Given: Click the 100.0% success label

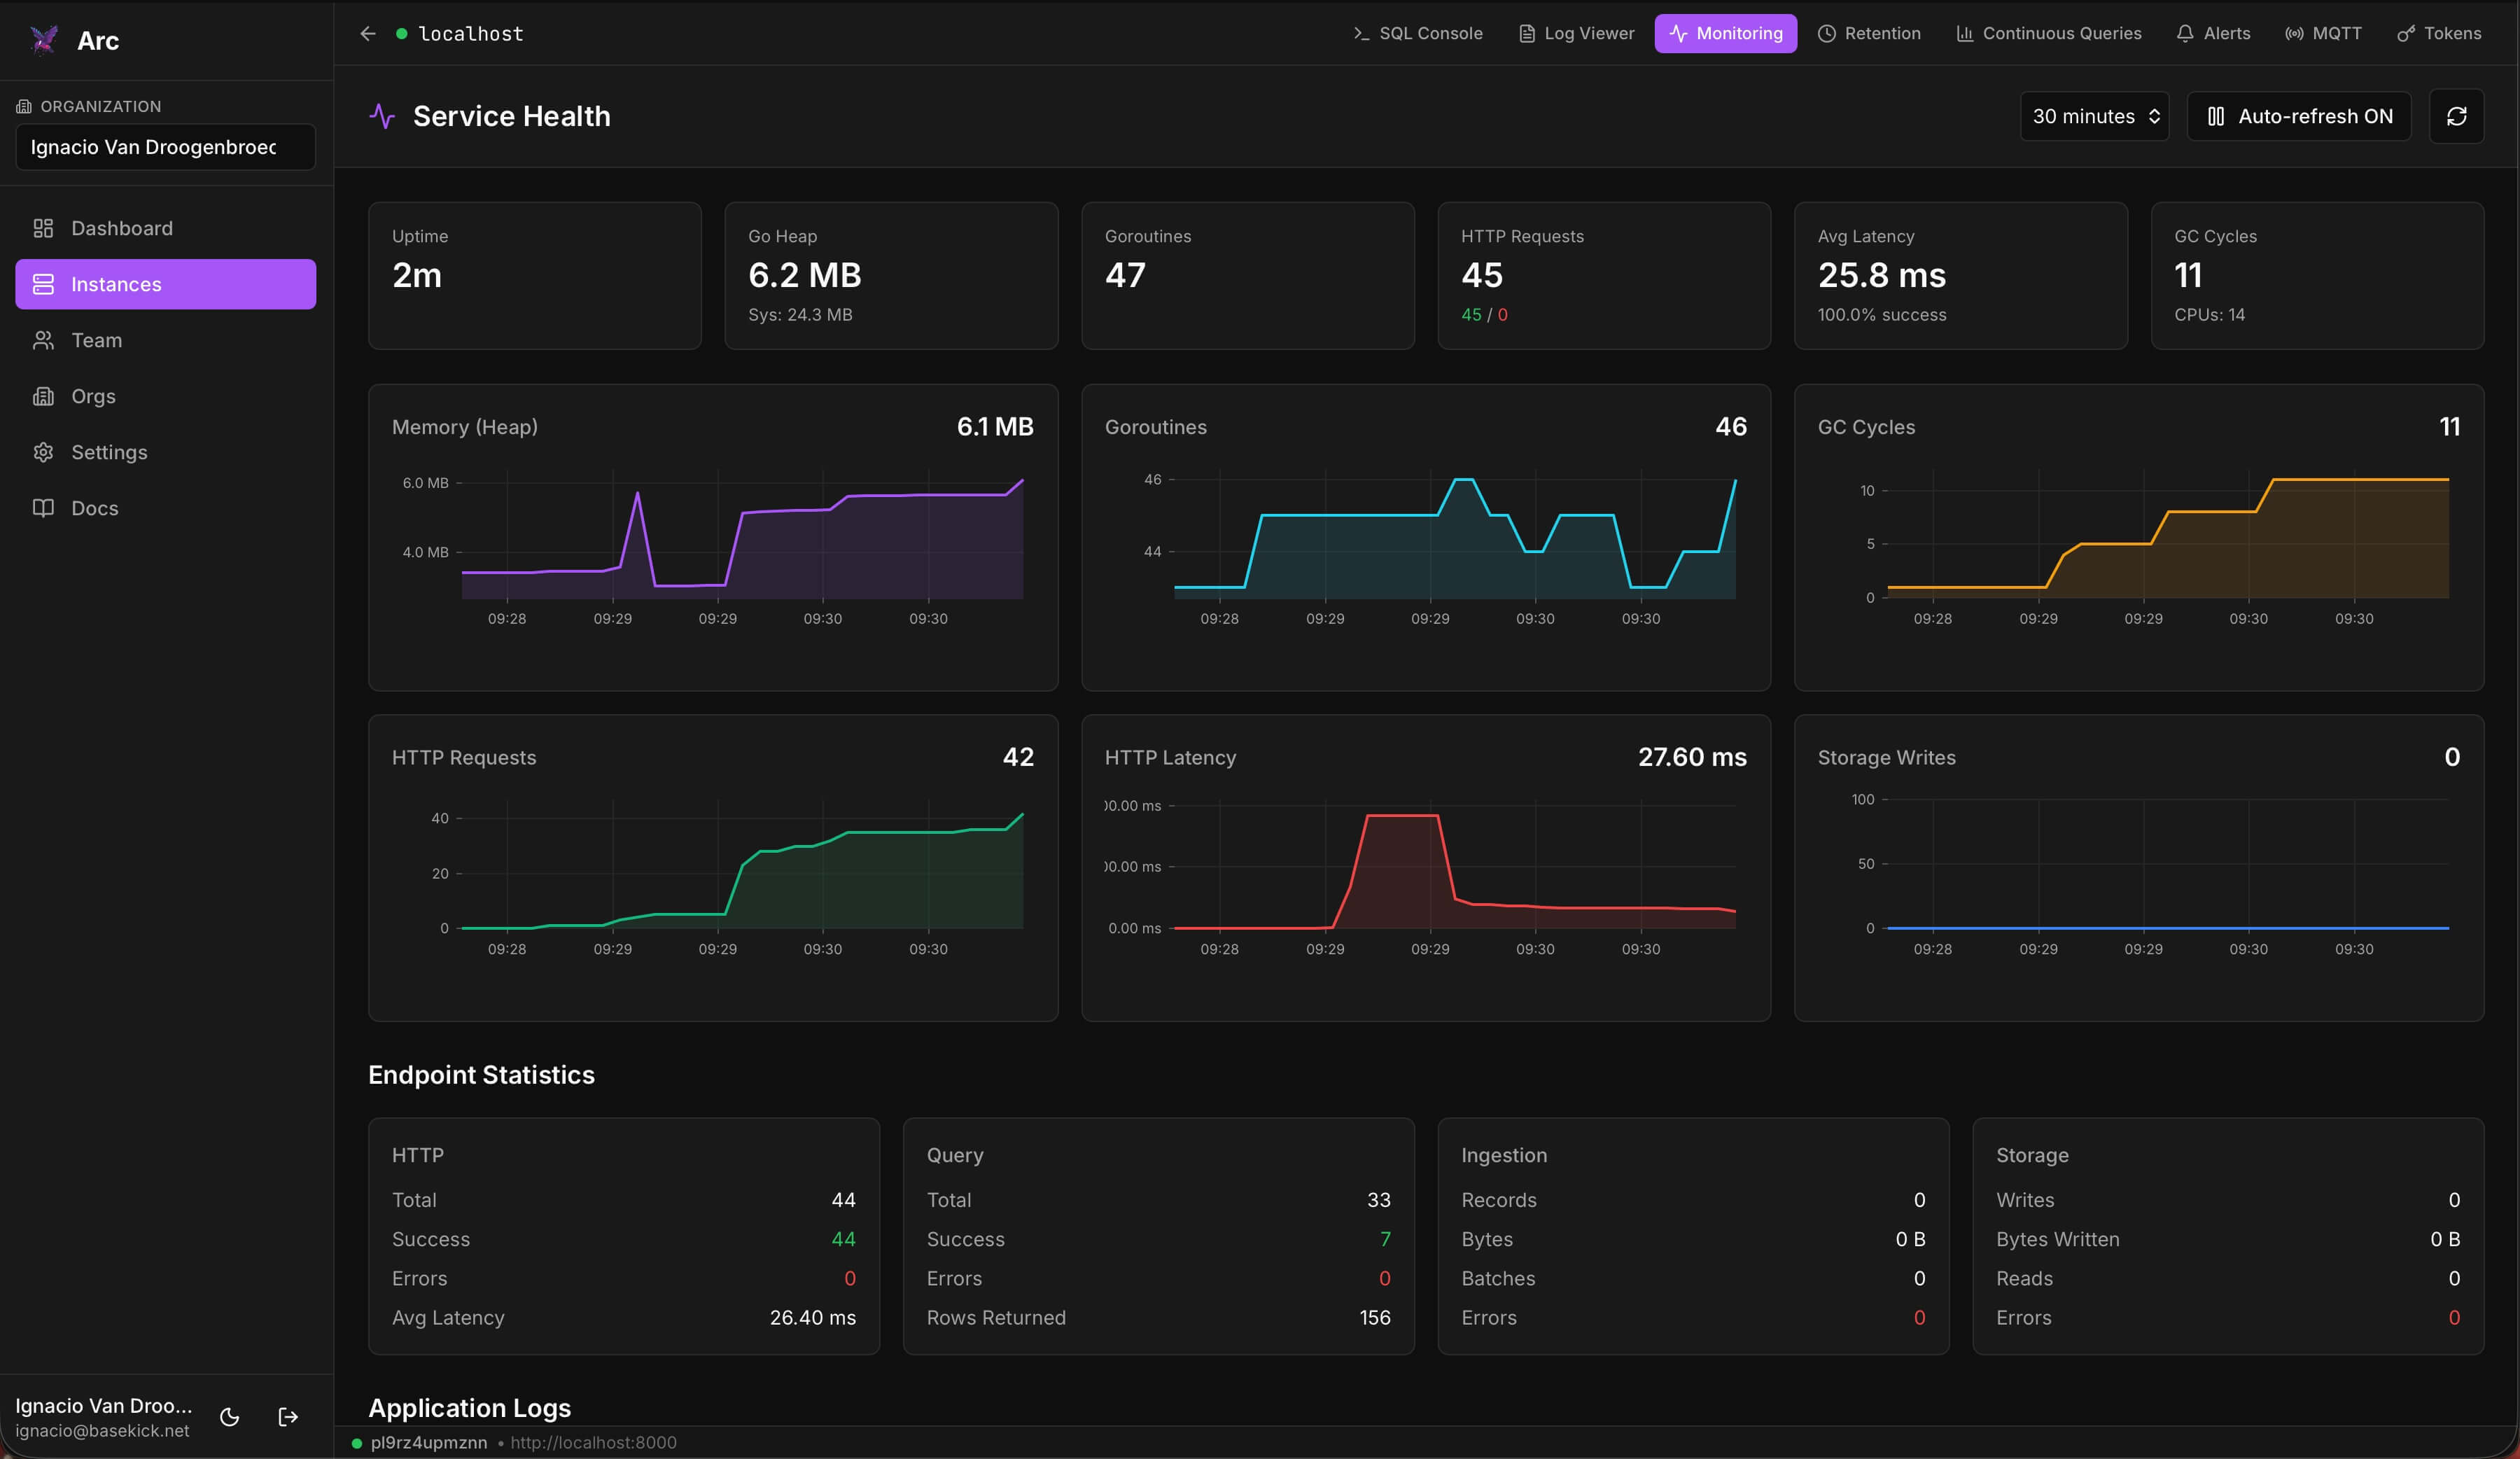Looking at the screenshot, I should coord(1882,315).
